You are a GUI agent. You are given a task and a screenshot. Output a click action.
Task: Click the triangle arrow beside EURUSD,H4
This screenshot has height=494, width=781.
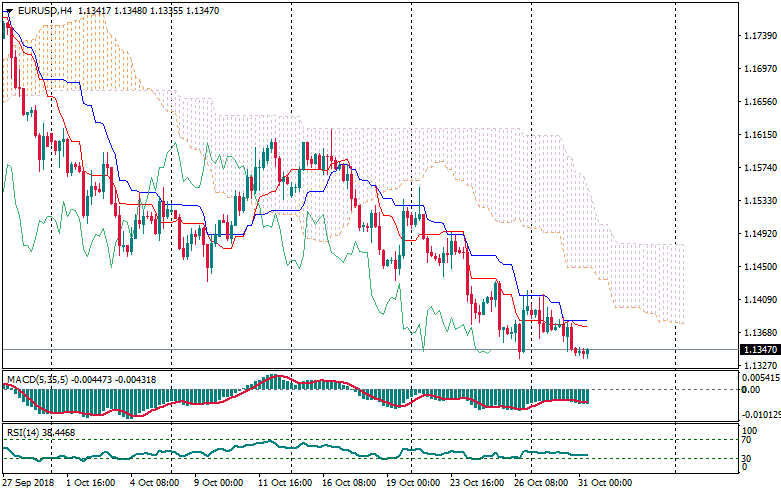click(9, 10)
